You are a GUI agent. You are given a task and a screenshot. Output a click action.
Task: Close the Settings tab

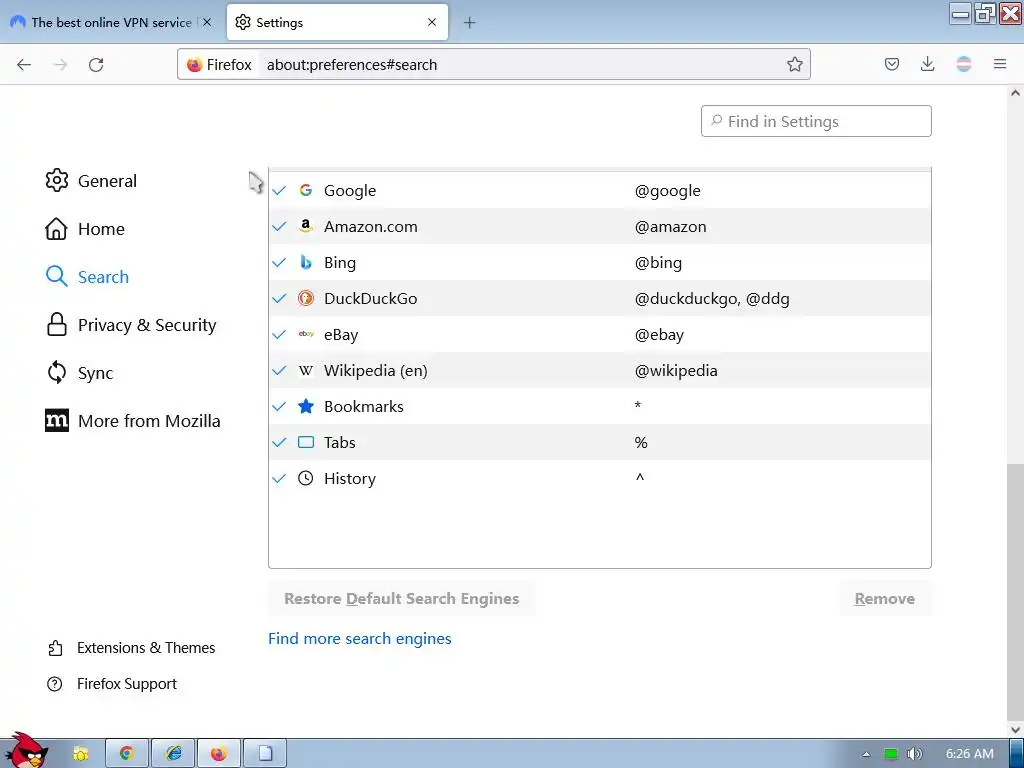pyautogui.click(x=432, y=22)
